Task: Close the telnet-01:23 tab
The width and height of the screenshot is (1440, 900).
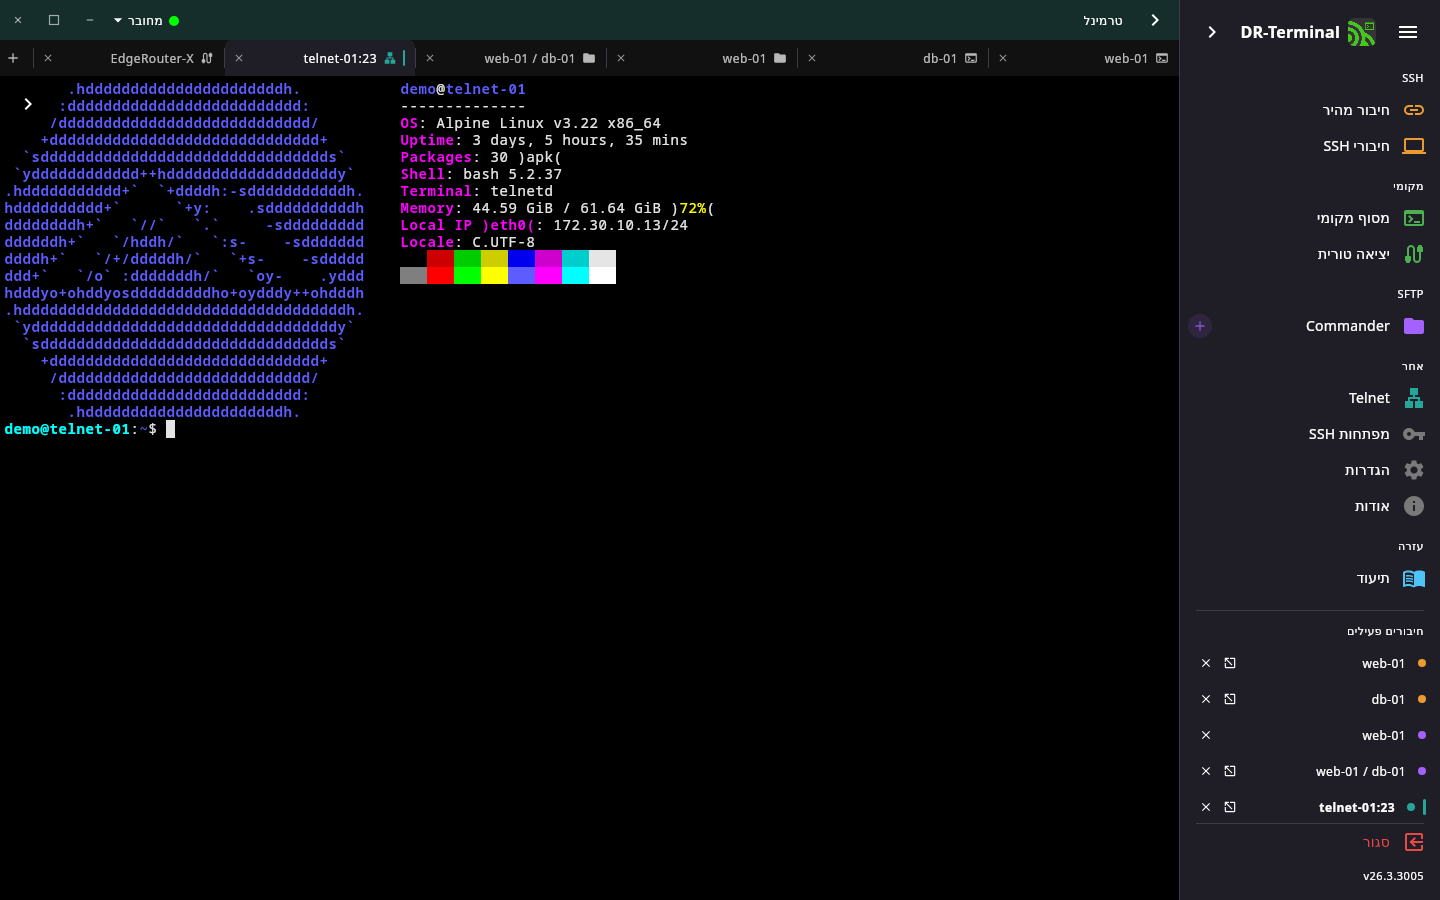Action: [239, 58]
